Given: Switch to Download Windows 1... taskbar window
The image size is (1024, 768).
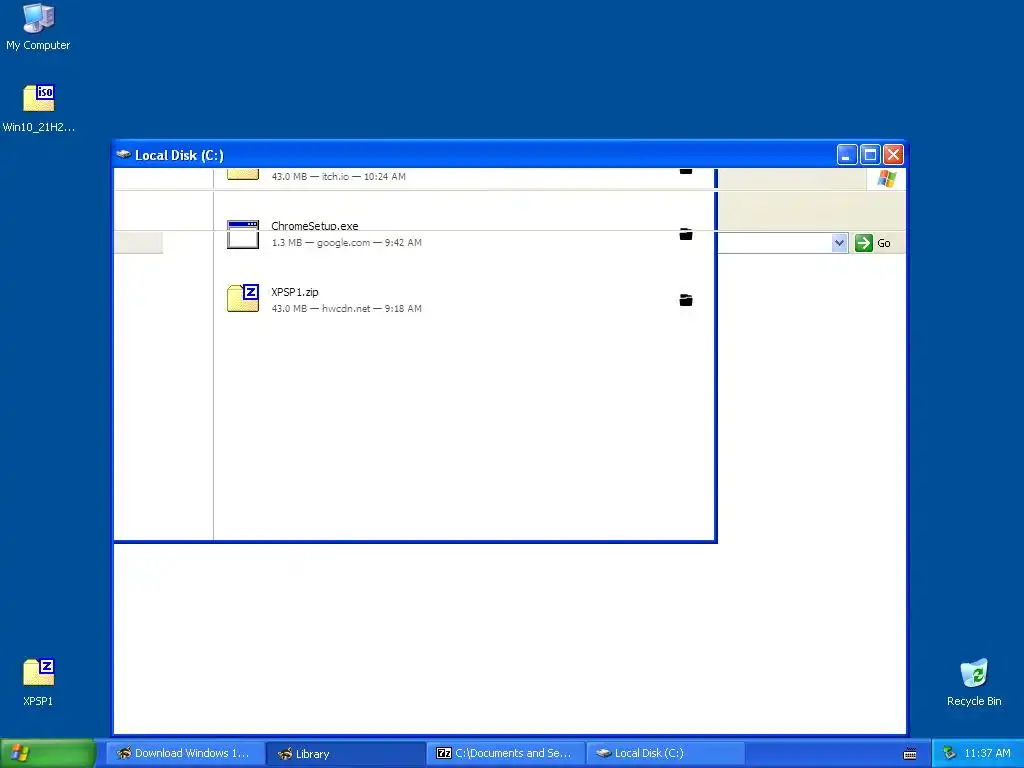Looking at the screenshot, I should tap(185, 753).
